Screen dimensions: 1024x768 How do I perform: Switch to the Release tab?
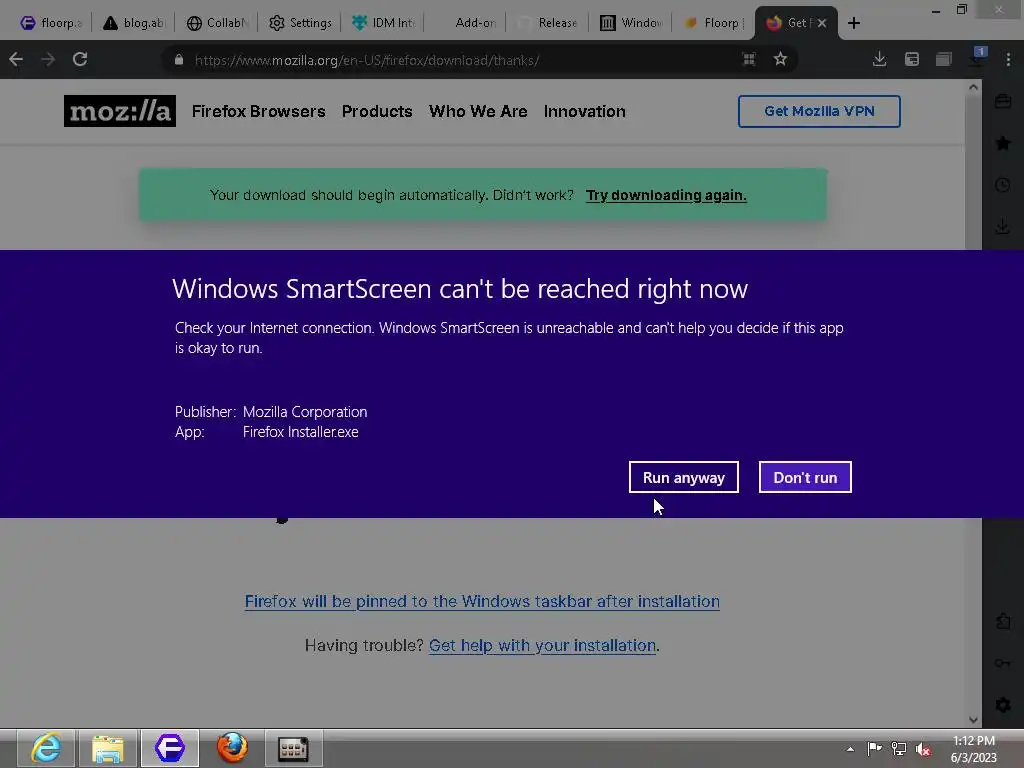point(548,23)
